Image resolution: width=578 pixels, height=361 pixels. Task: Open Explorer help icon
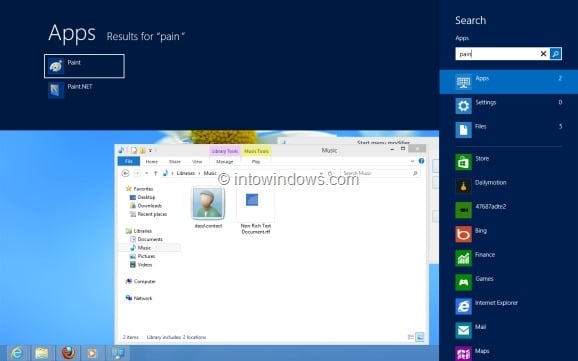pos(421,161)
